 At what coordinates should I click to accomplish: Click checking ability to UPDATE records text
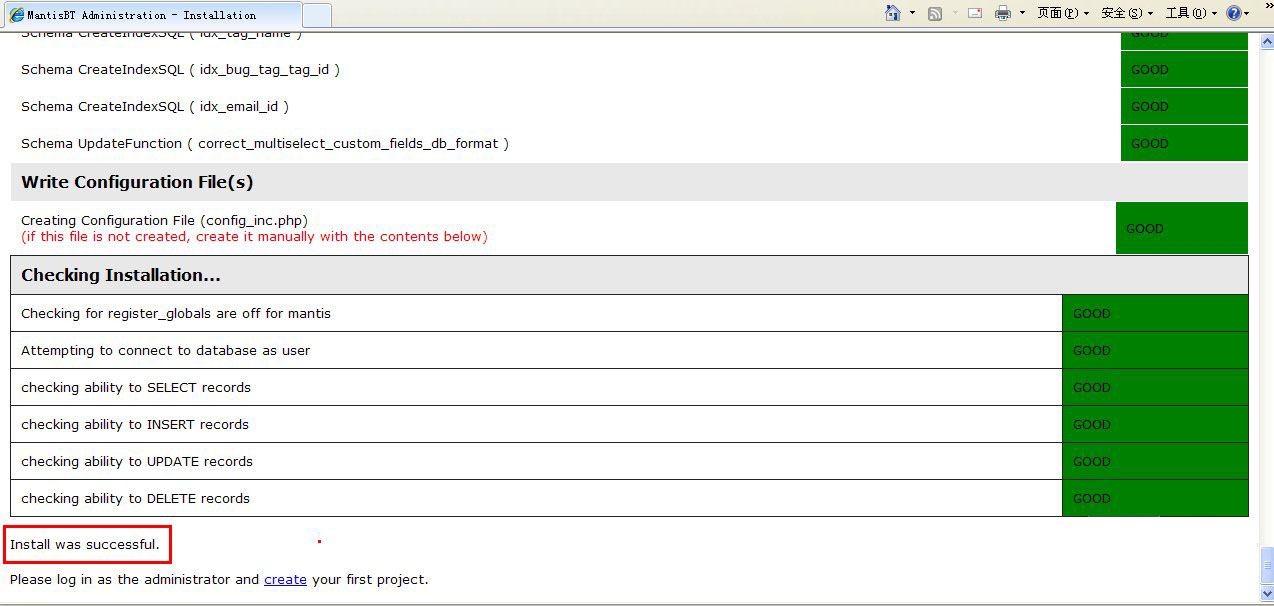[x=137, y=461]
